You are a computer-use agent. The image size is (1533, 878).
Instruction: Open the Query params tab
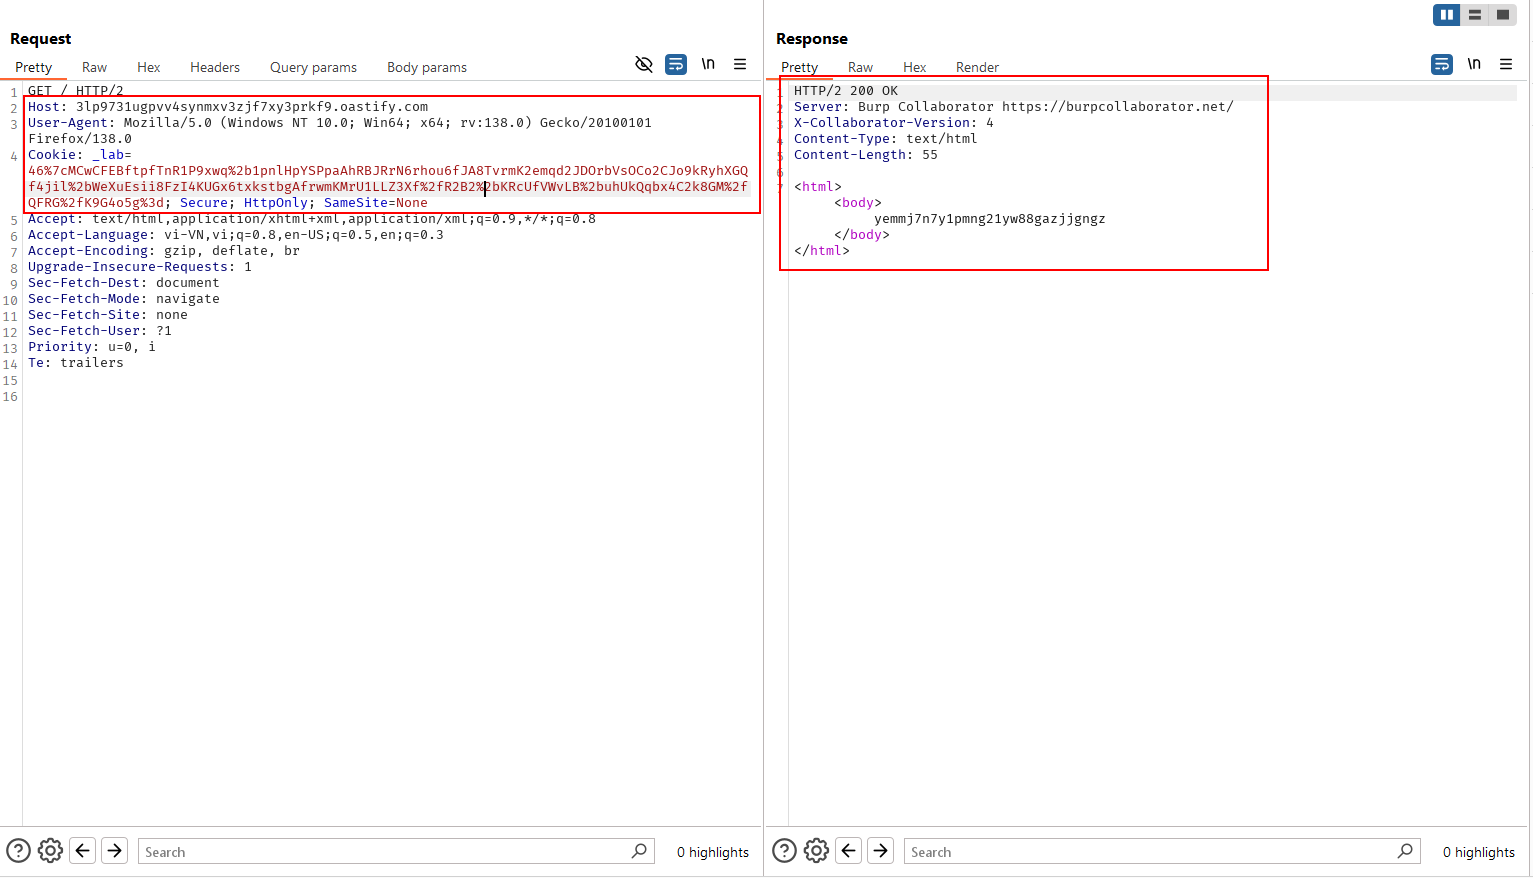click(313, 67)
